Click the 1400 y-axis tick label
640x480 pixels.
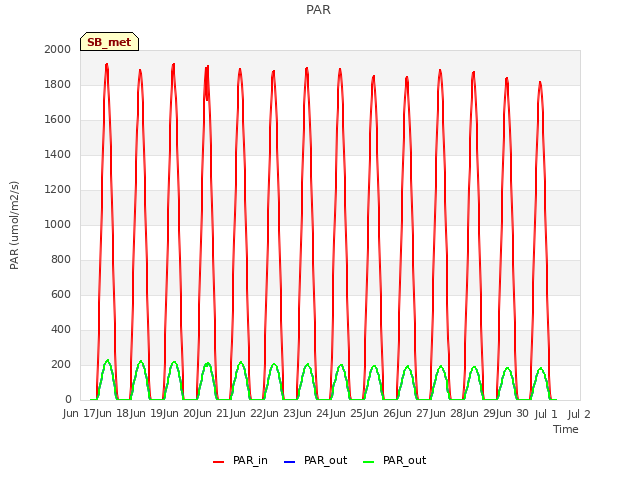(x=58, y=154)
